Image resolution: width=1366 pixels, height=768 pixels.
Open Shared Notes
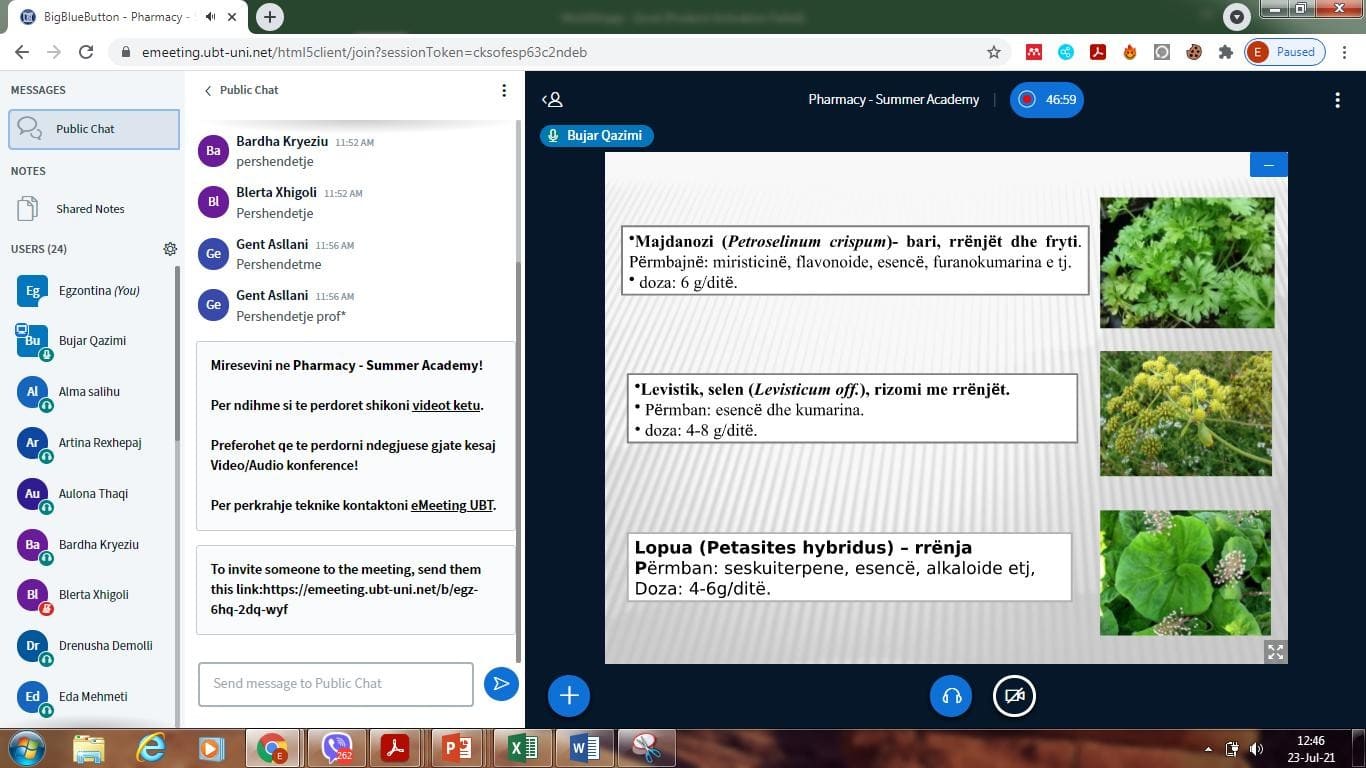pyautogui.click(x=90, y=209)
